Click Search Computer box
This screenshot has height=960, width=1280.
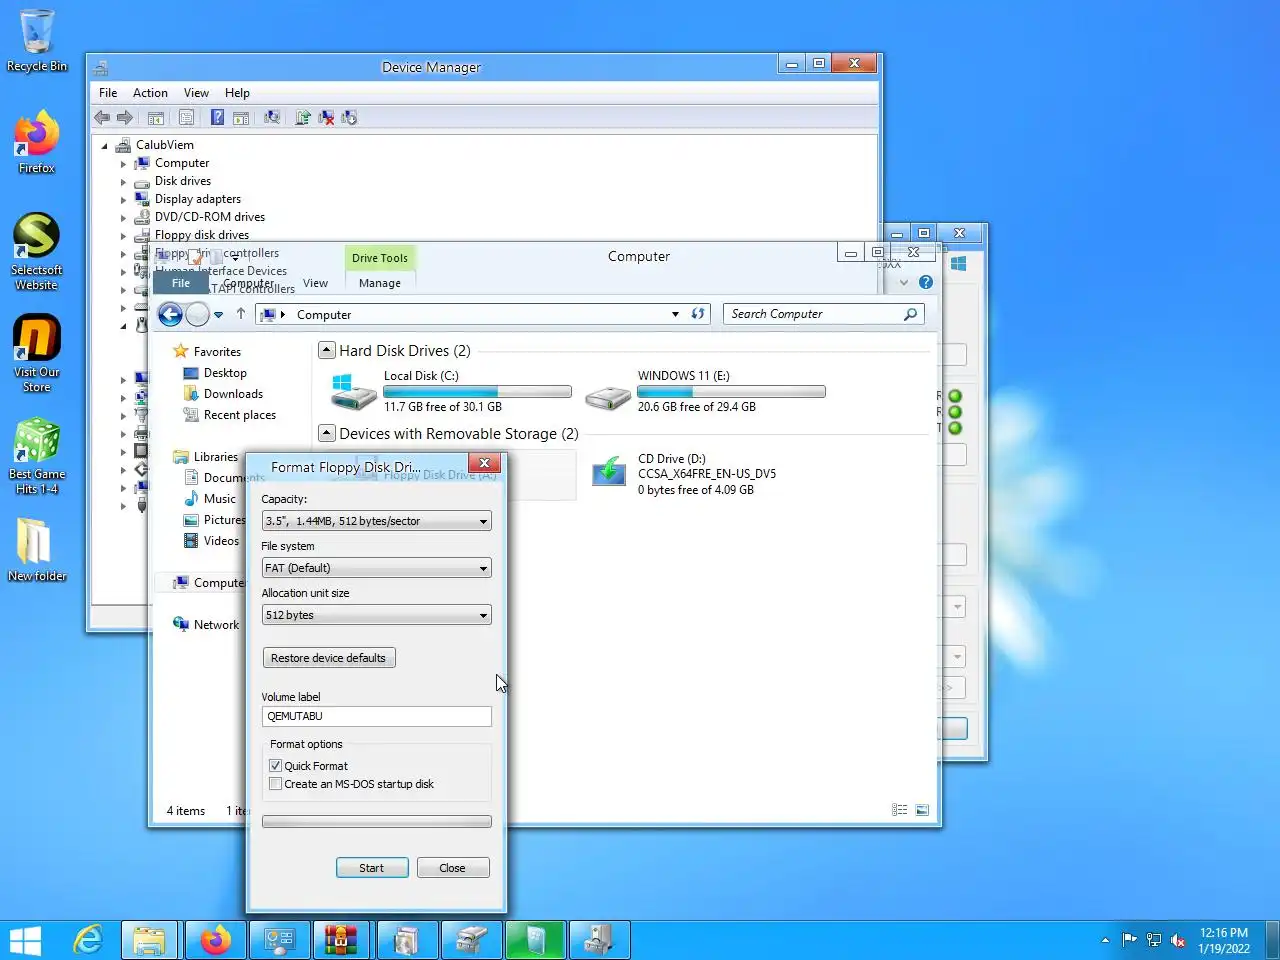pos(824,314)
